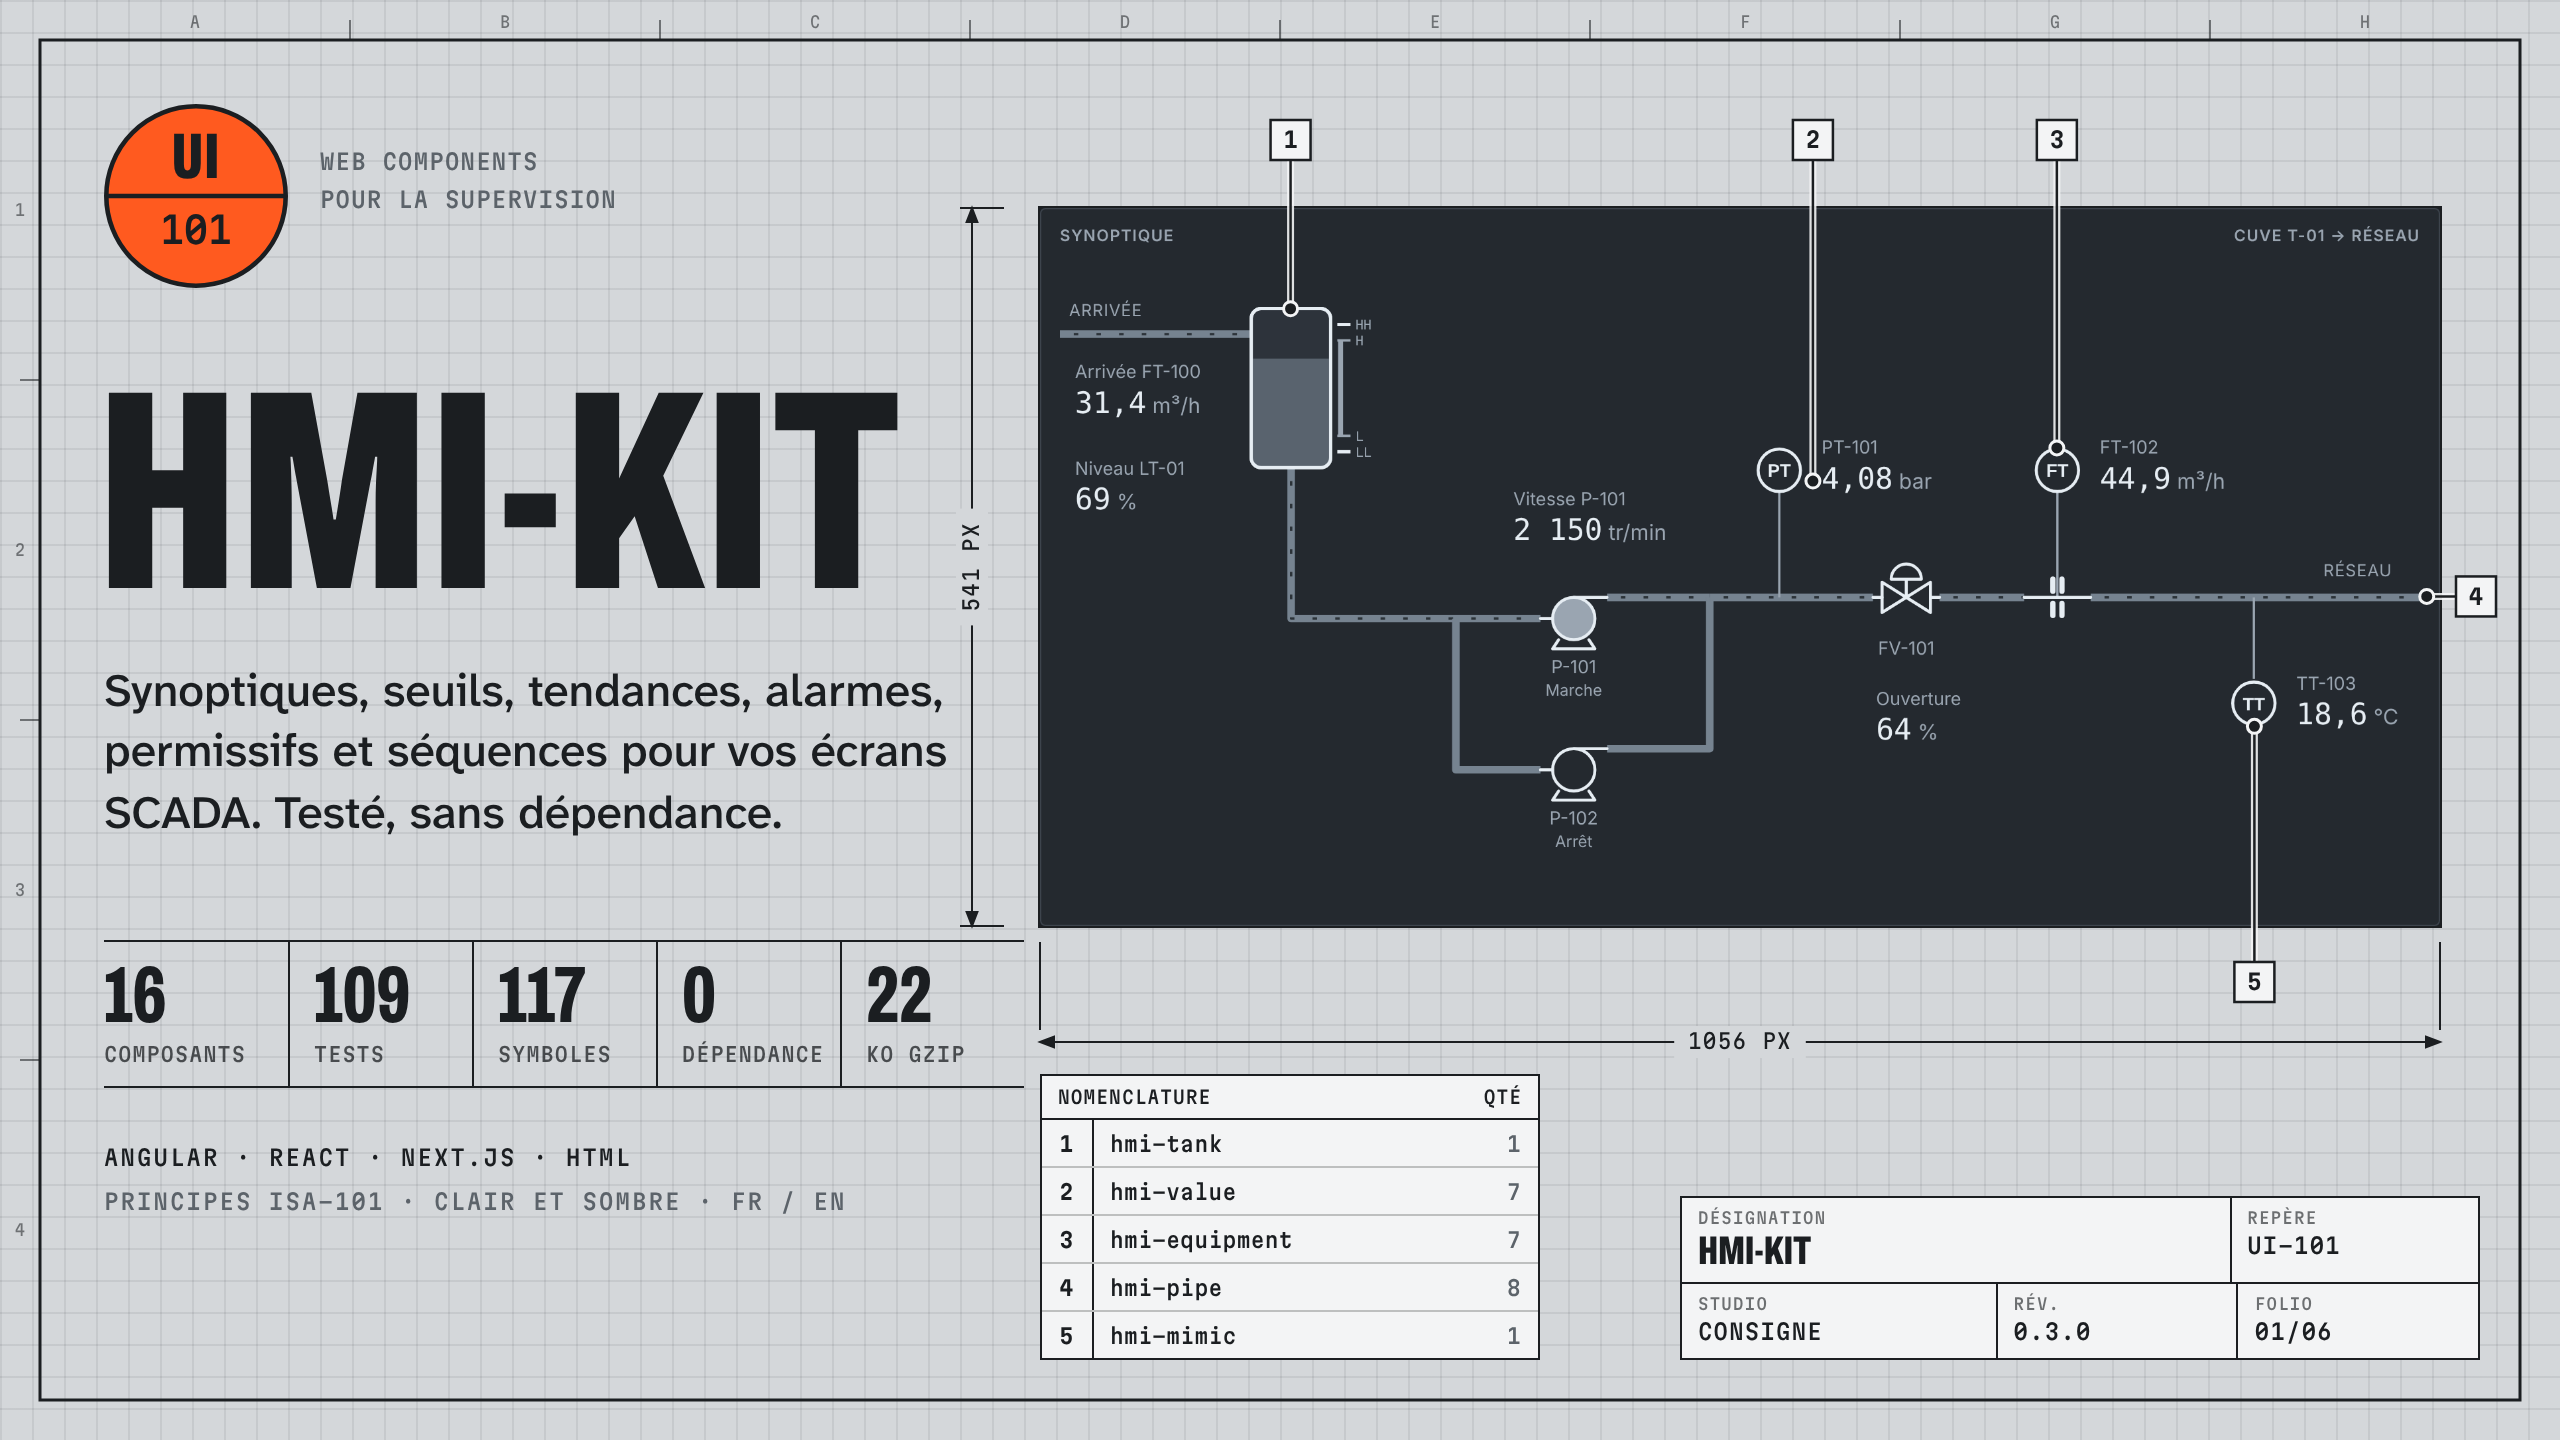Click the CUVE T-01 → RÉSEAU label
The width and height of the screenshot is (2560, 1440).
pyautogui.click(x=2326, y=235)
